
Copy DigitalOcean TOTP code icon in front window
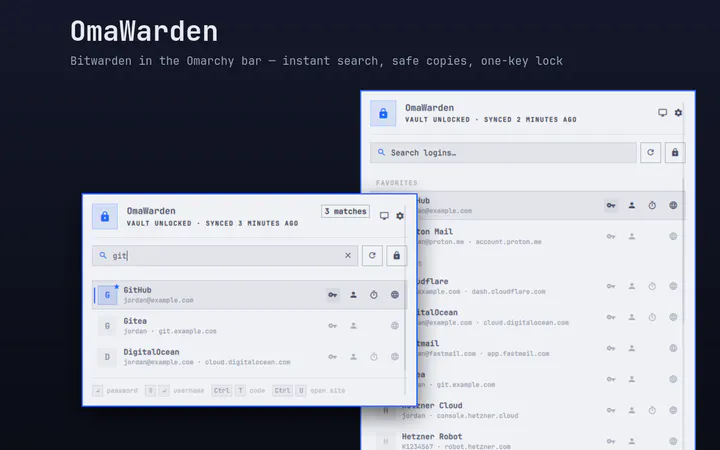374,357
